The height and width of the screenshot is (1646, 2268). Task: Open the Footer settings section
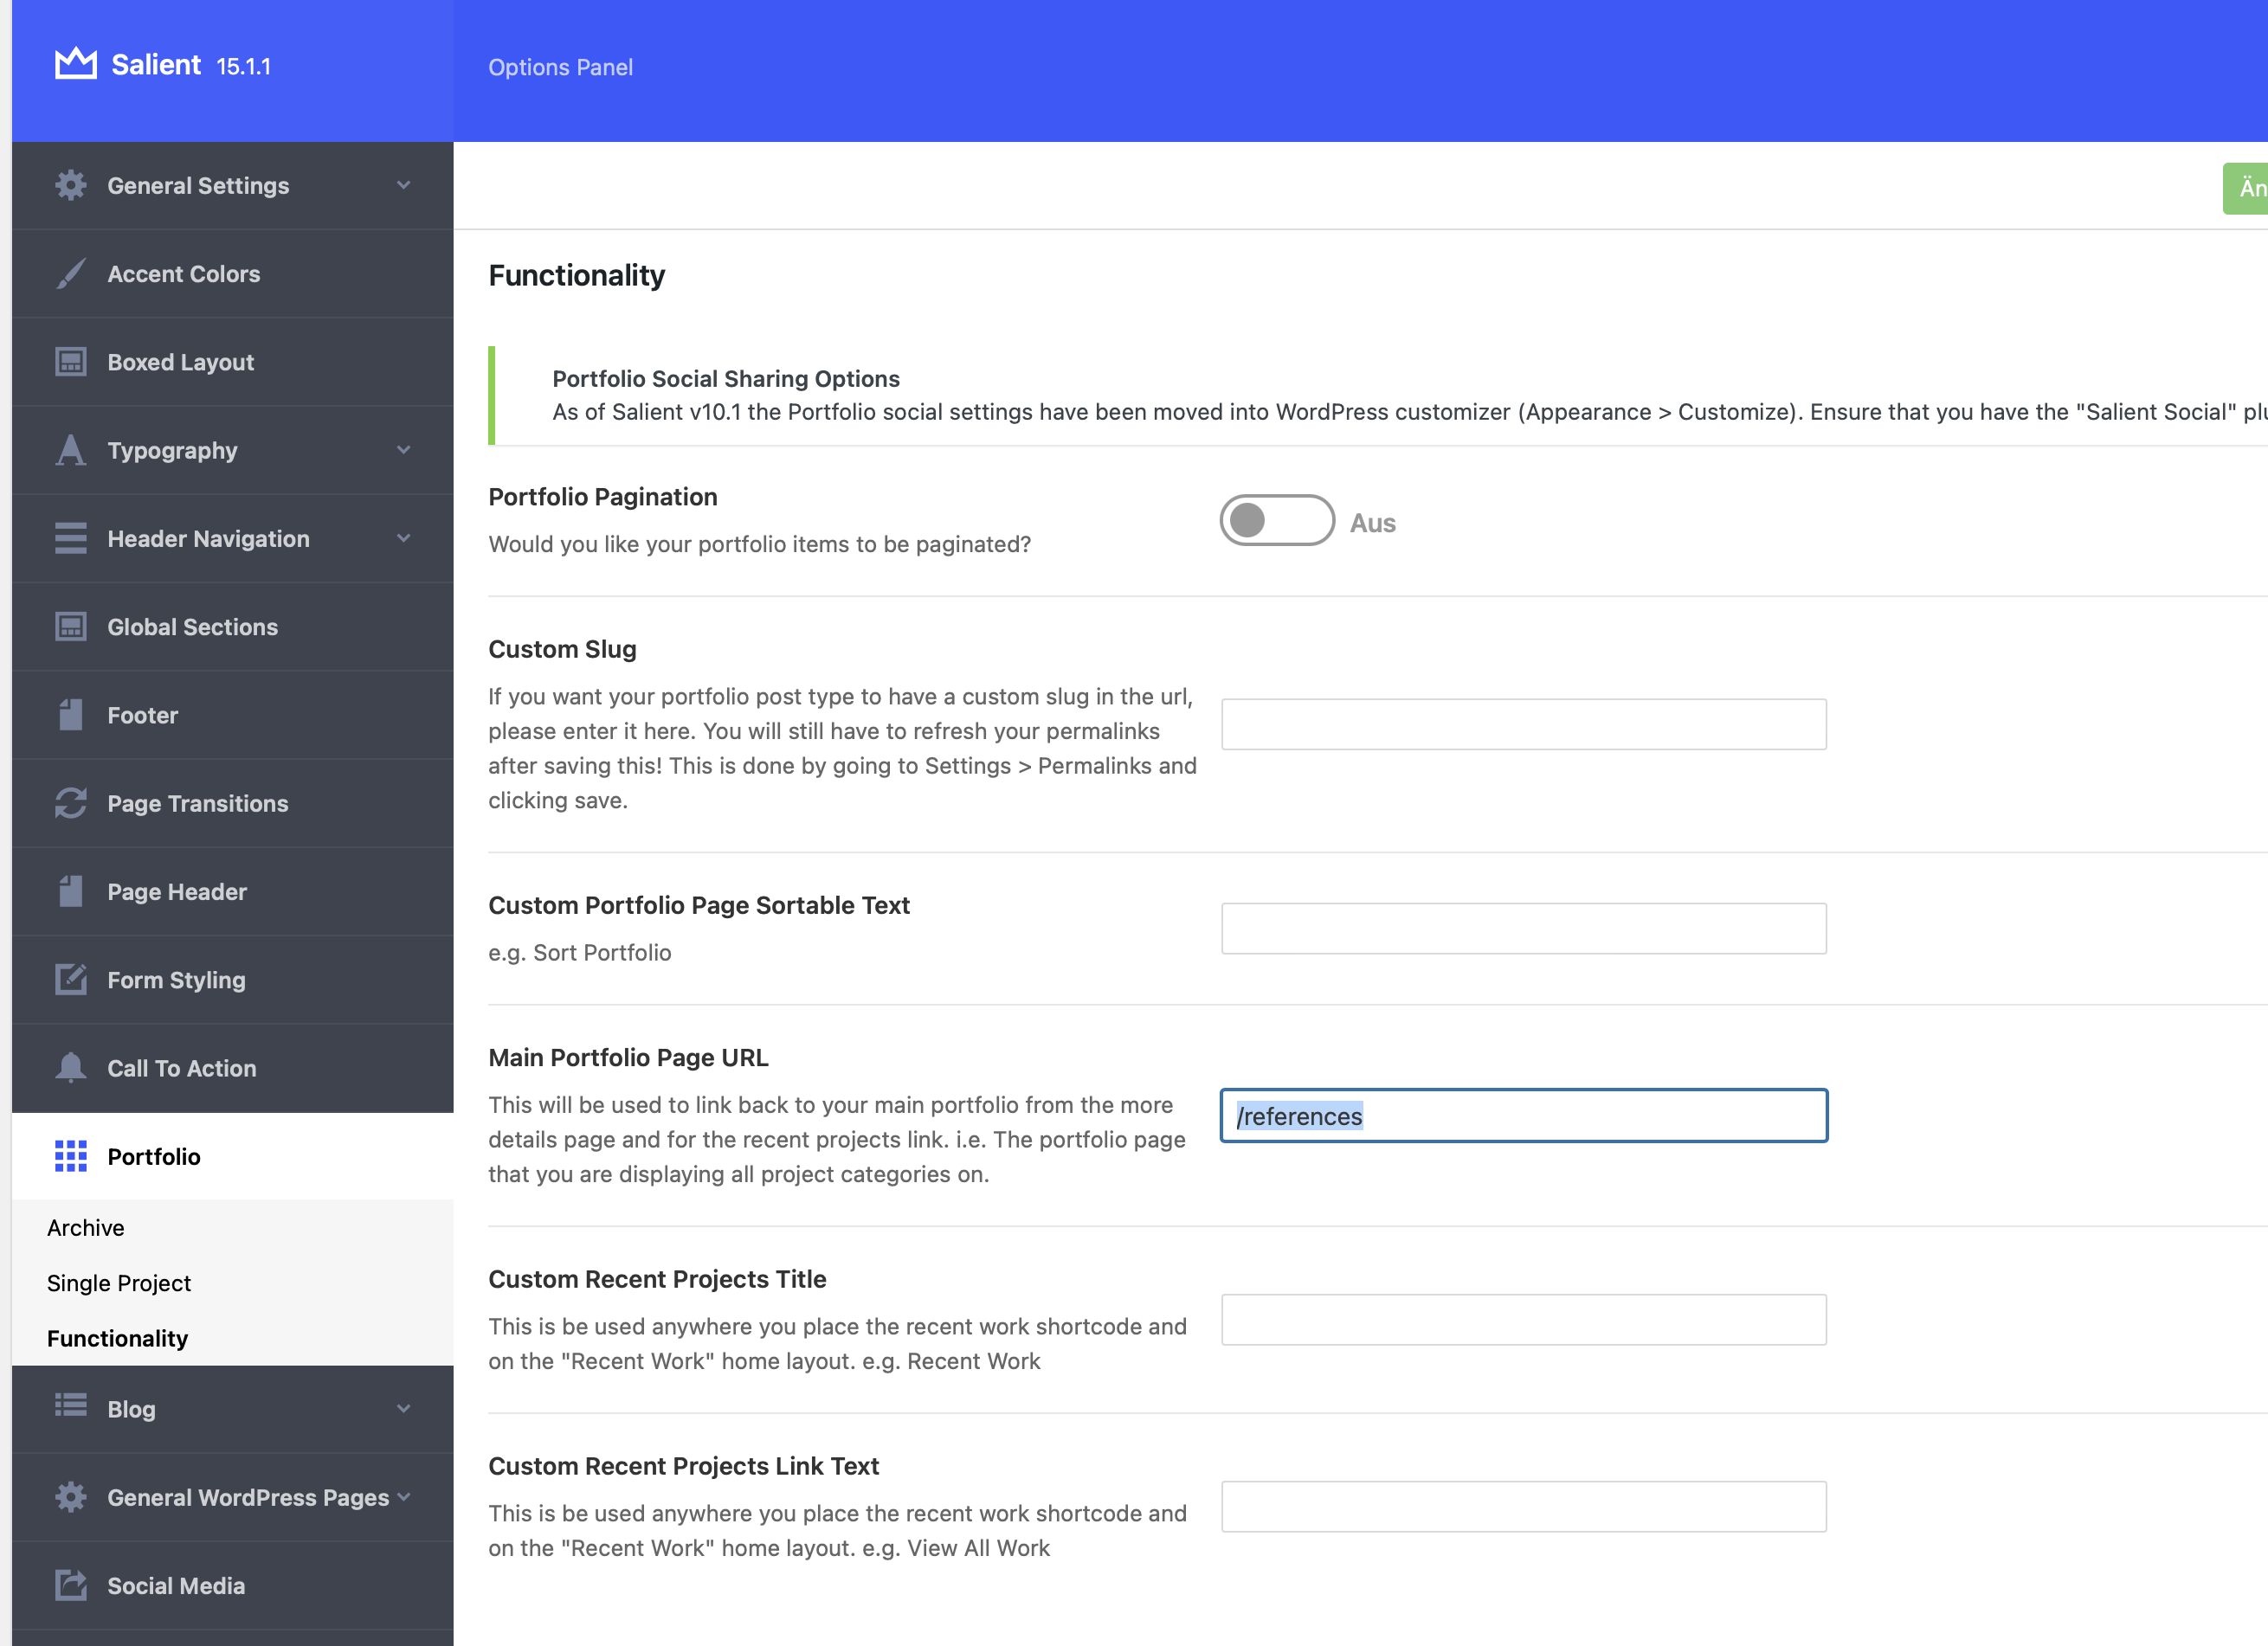coord(232,715)
